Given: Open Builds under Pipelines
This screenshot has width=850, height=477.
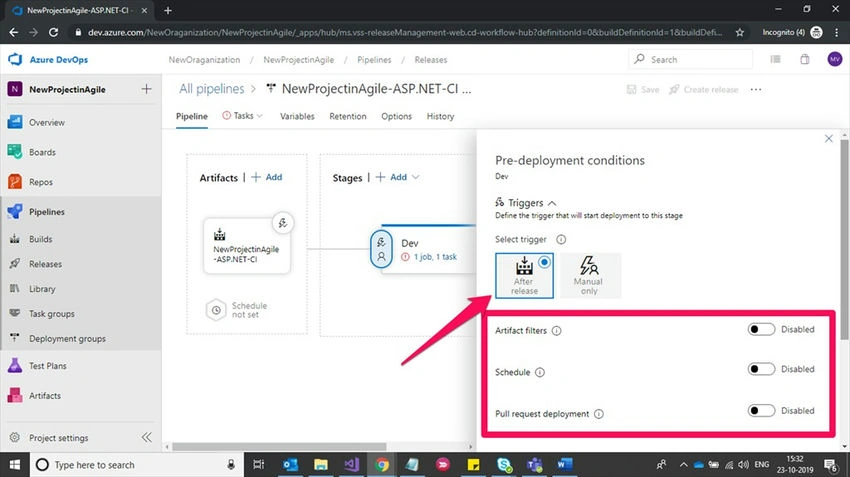Looking at the screenshot, I should point(41,239).
